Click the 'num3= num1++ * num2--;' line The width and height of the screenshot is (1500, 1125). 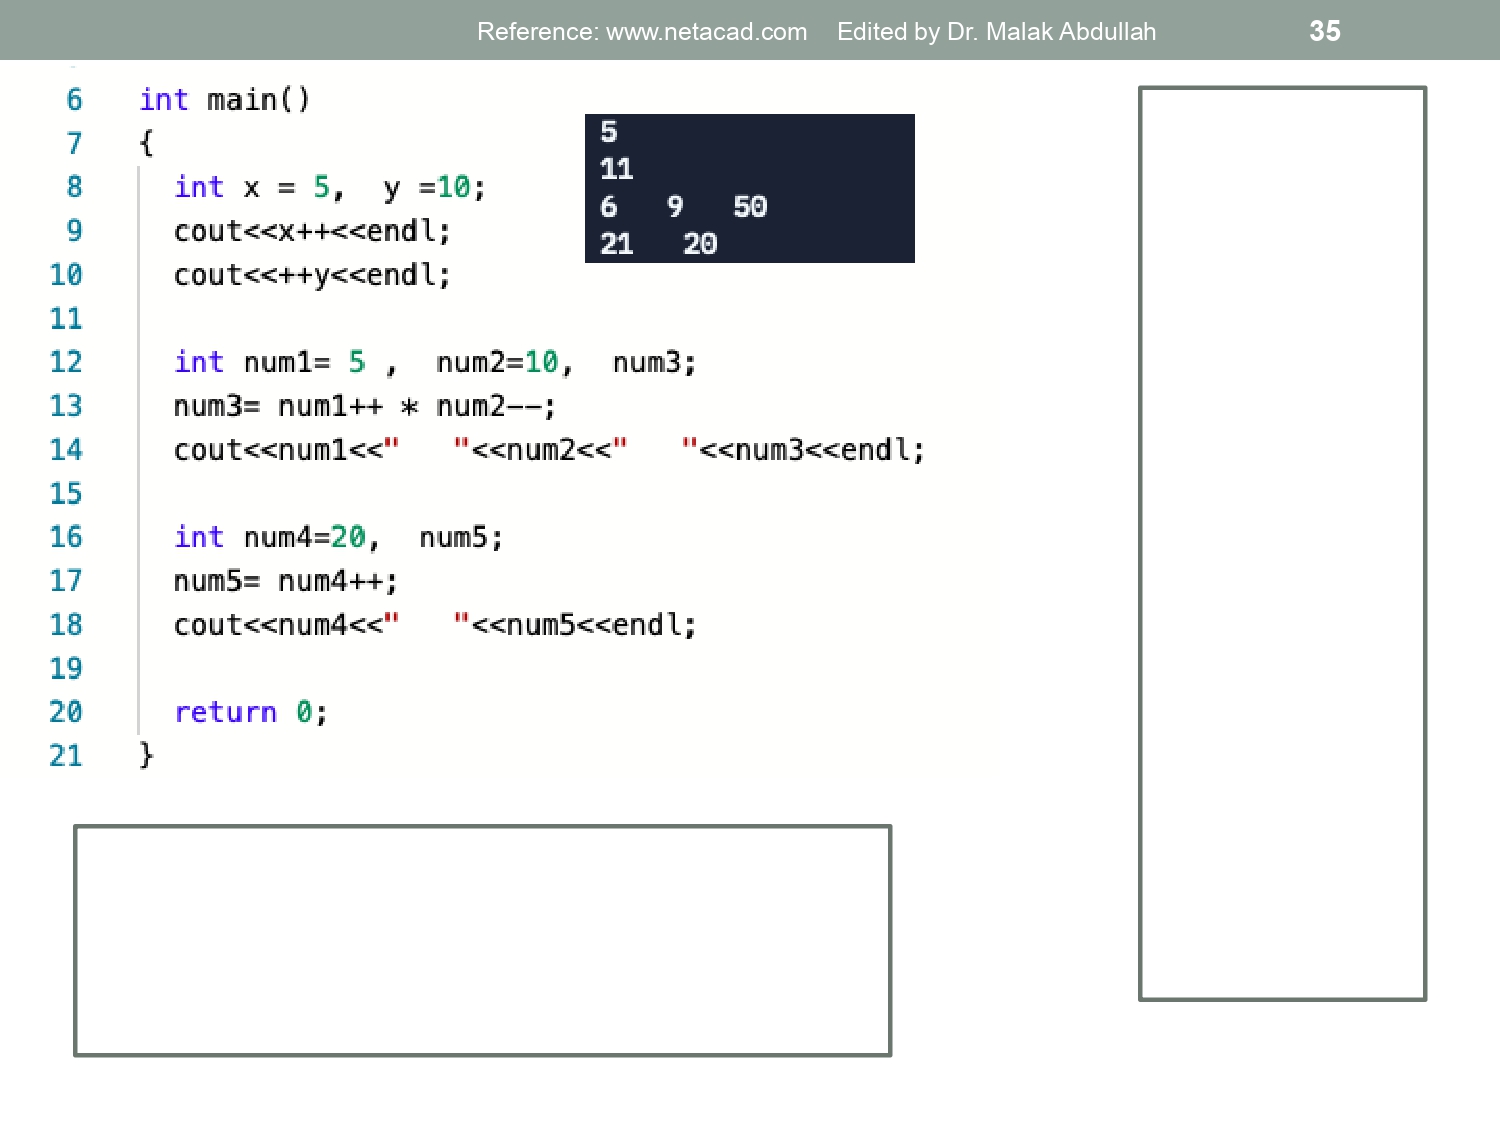[x=364, y=406]
